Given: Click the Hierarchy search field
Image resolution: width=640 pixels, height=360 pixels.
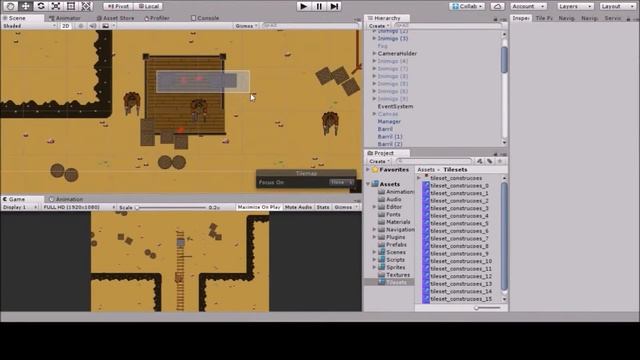Looking at the screenshot, I should [448, 26].
